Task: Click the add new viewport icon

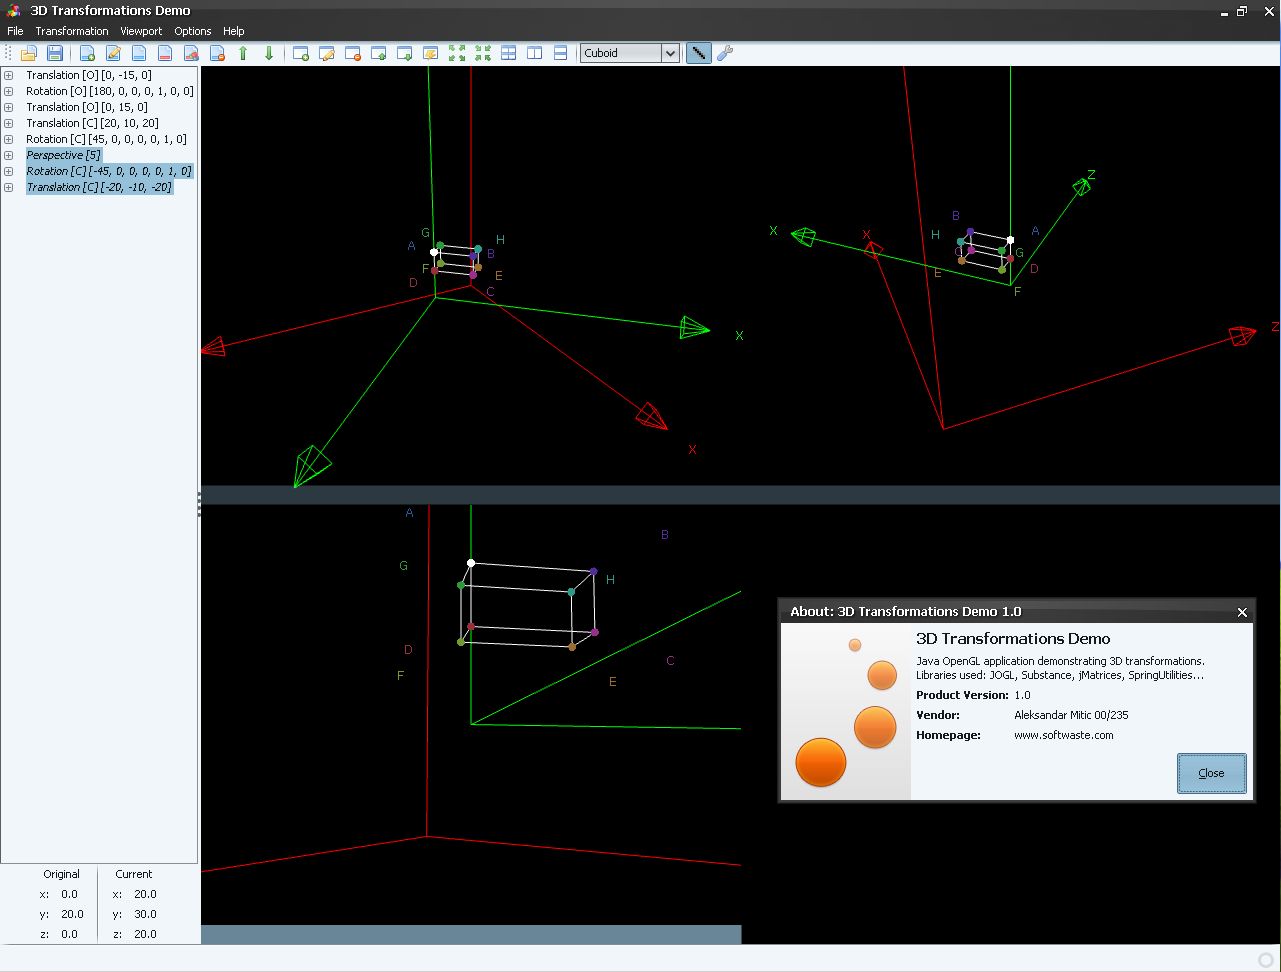Action: coord(300,53)
